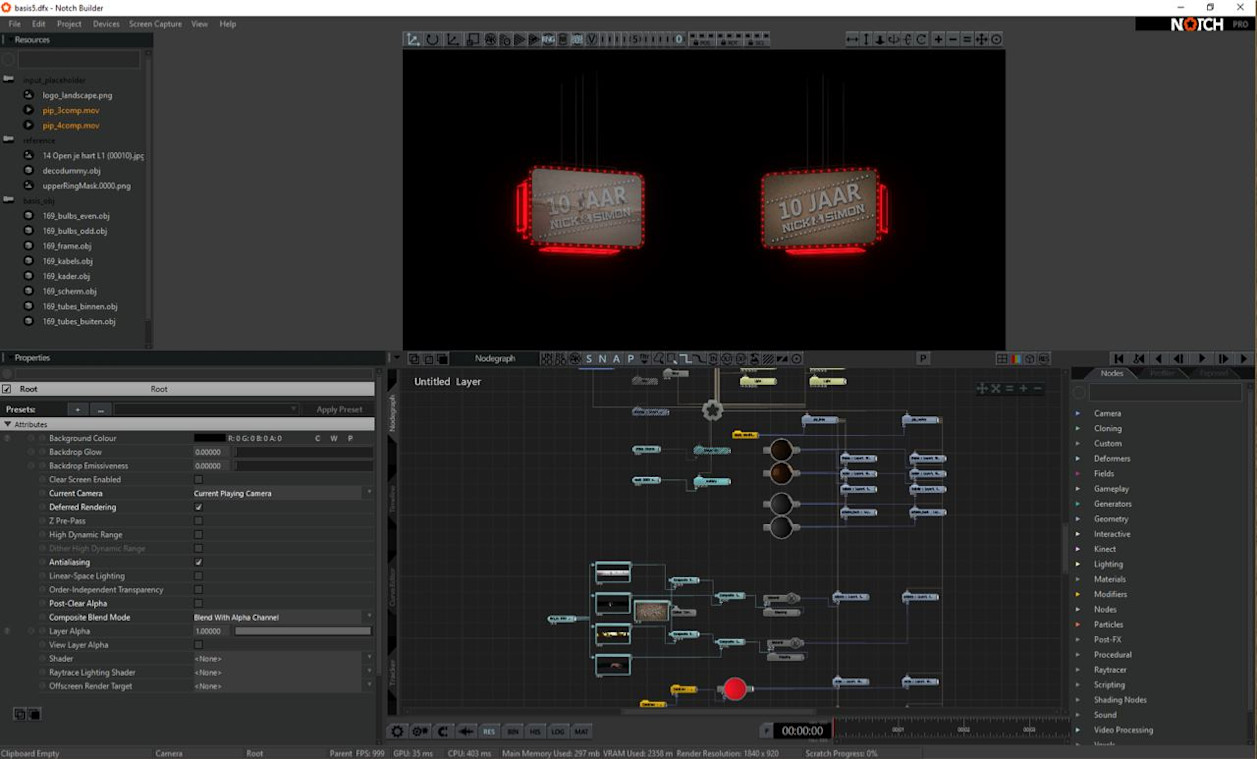Click the Apply Preset button
Image resolution: width=1257 pixels, height=759 pixels.
[339, 409]
